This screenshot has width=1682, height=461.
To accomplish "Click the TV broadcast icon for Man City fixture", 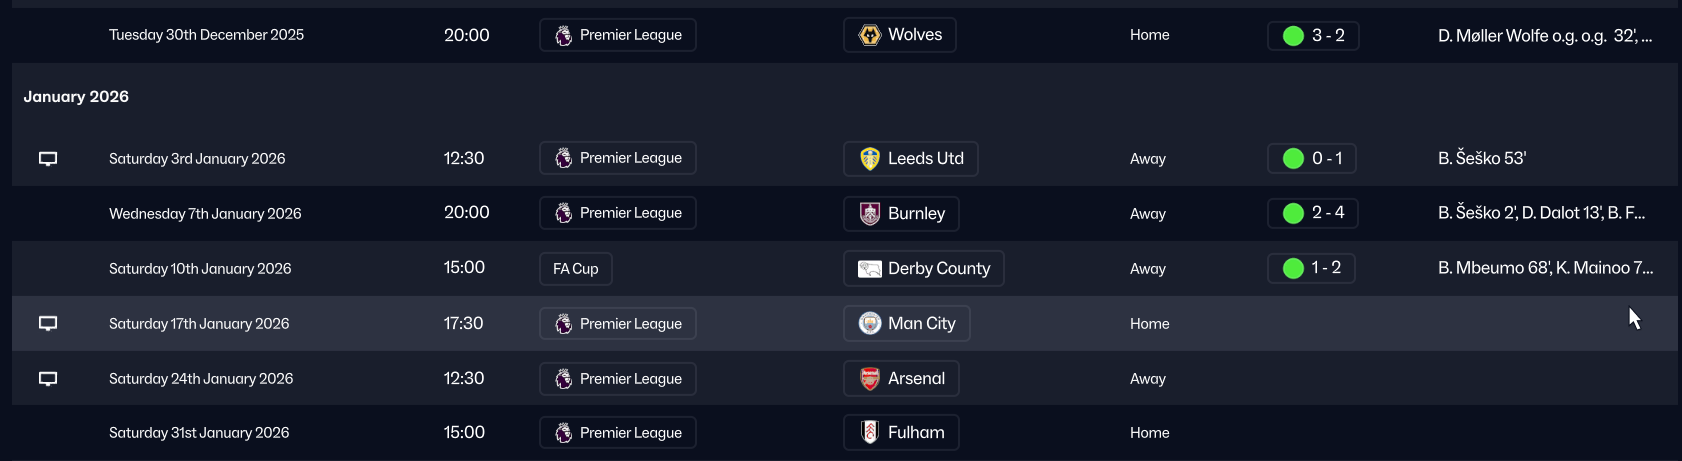I will [48, 324].
